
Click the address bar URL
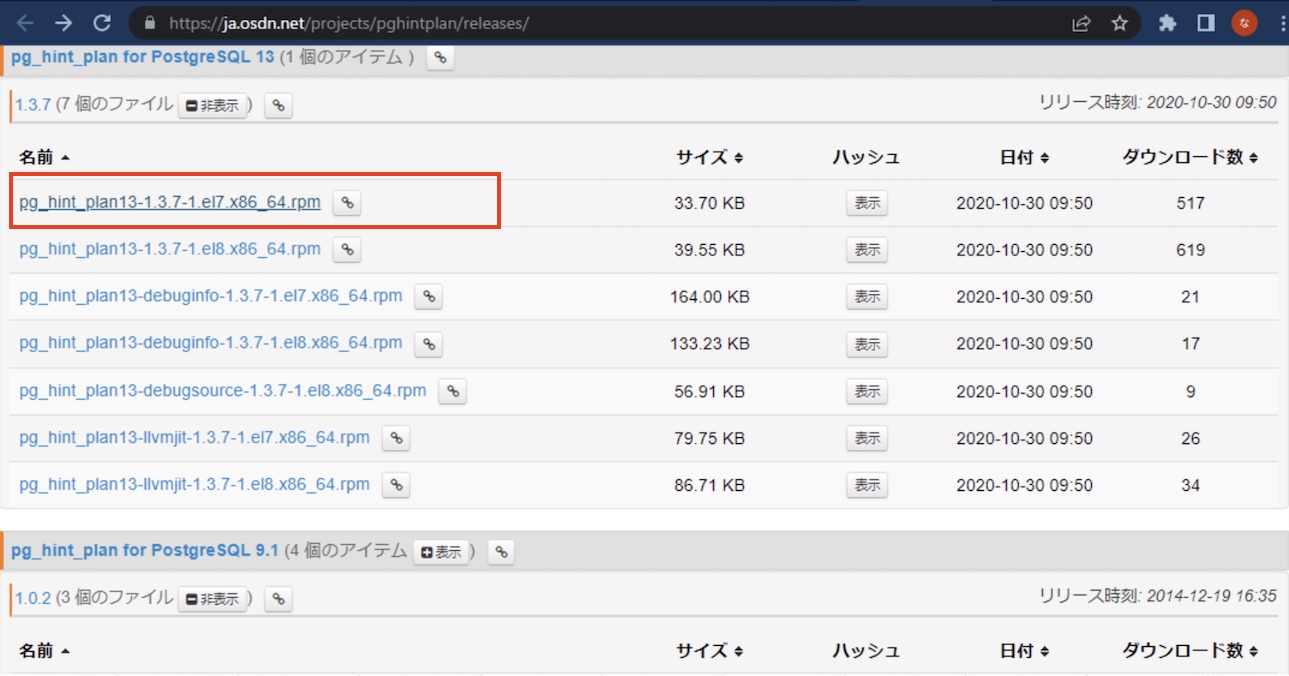348,23
